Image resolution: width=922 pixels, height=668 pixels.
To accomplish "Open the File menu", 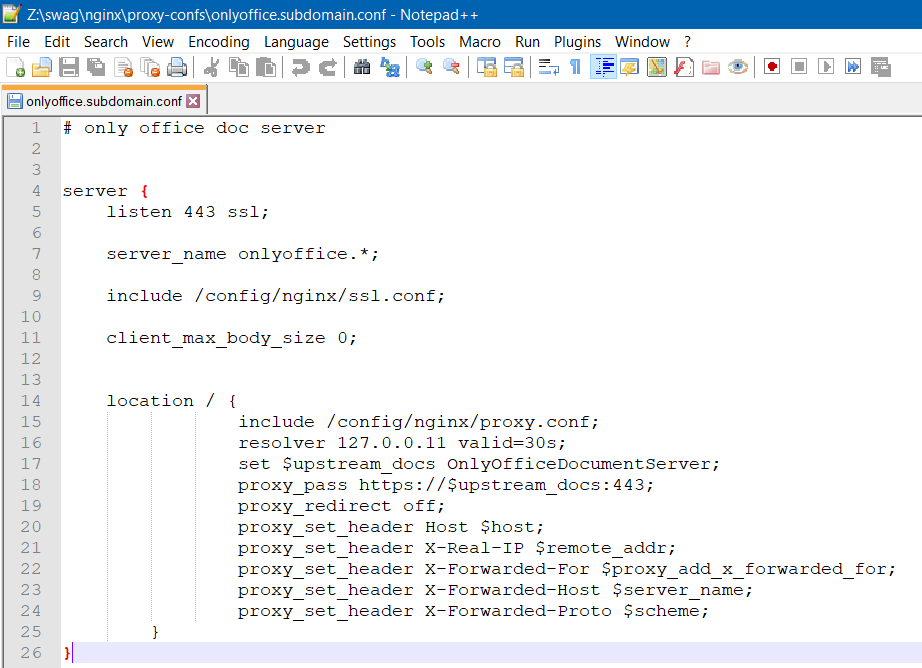I will [18, 42].
